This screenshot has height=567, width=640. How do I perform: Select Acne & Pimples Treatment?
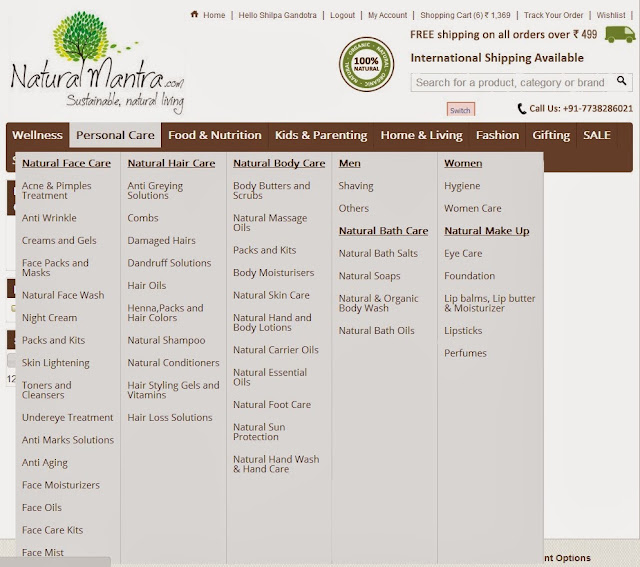56,191
